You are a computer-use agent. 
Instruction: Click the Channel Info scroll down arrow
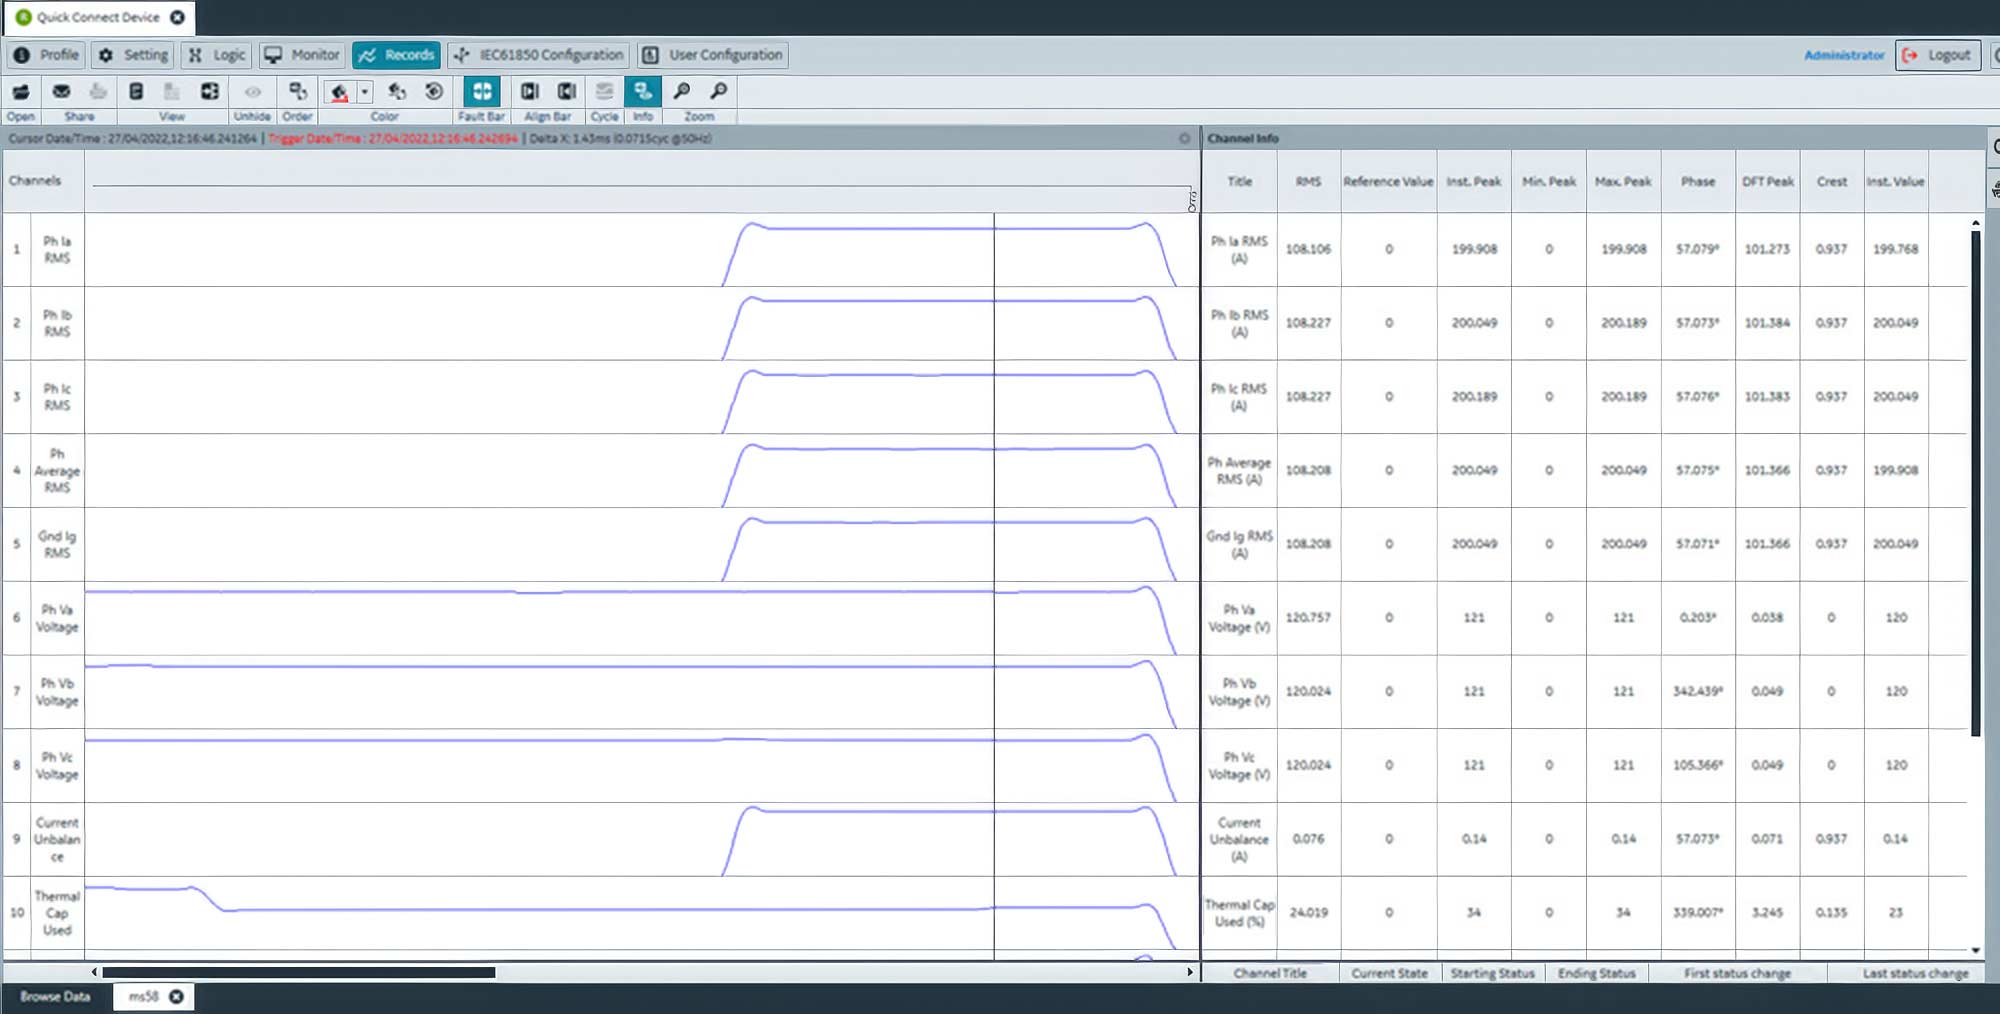[1976, 950]
